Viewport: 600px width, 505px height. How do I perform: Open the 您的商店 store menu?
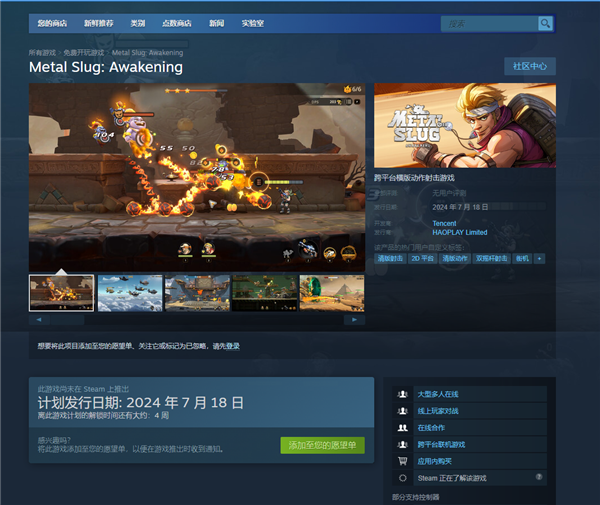(52, 23)
